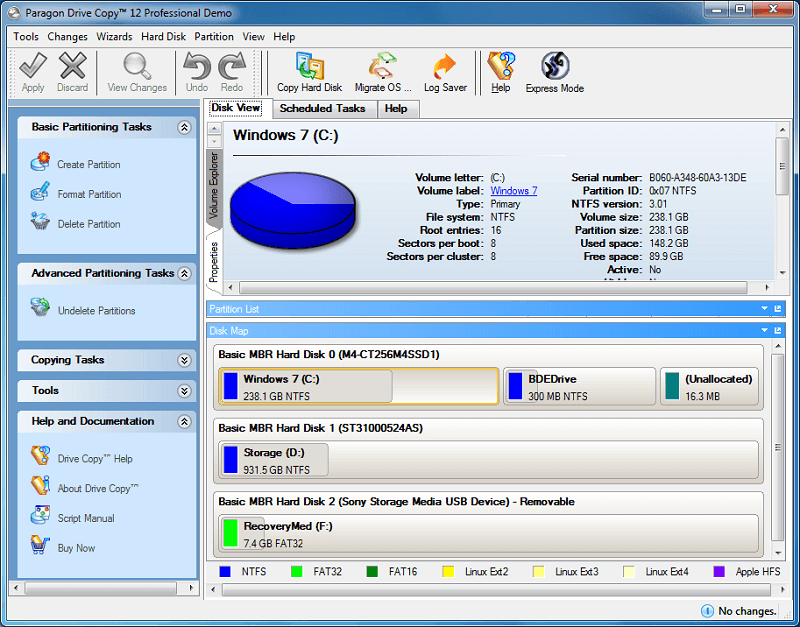Open the Partition List panel dropdown arrow

click(x=765, y=309)
